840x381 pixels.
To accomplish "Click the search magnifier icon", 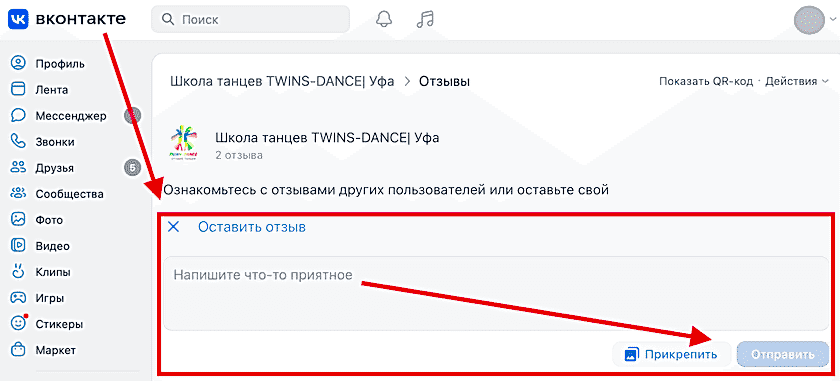I will point(168,20).
